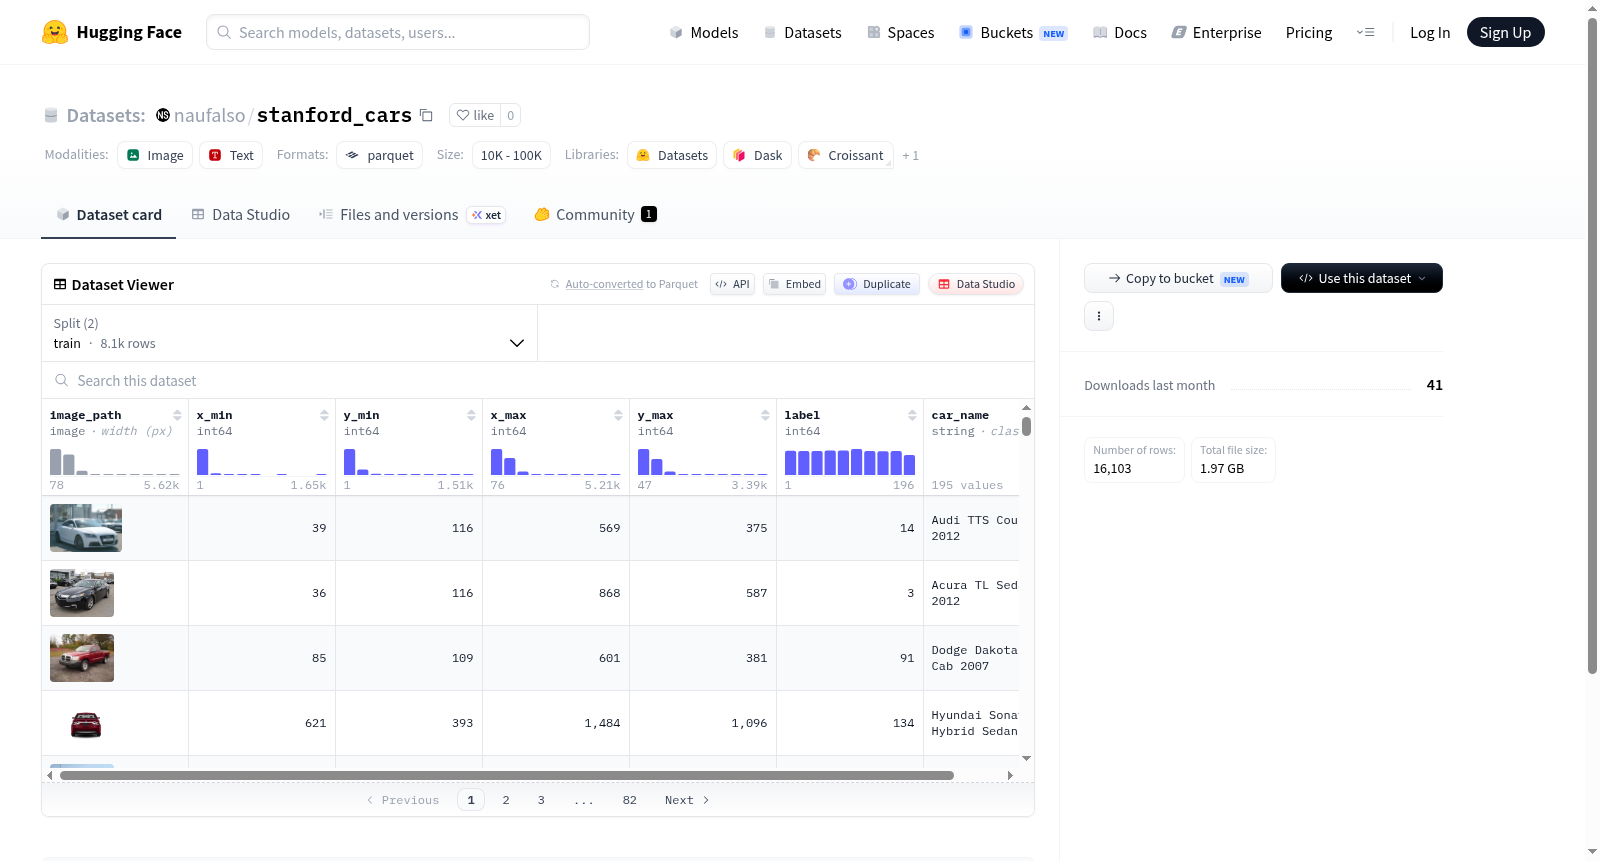This screenshot has height=861, width=1600.
Task: Go to page 82 of results
Action: pyautogui.click(x=629, y=800)
